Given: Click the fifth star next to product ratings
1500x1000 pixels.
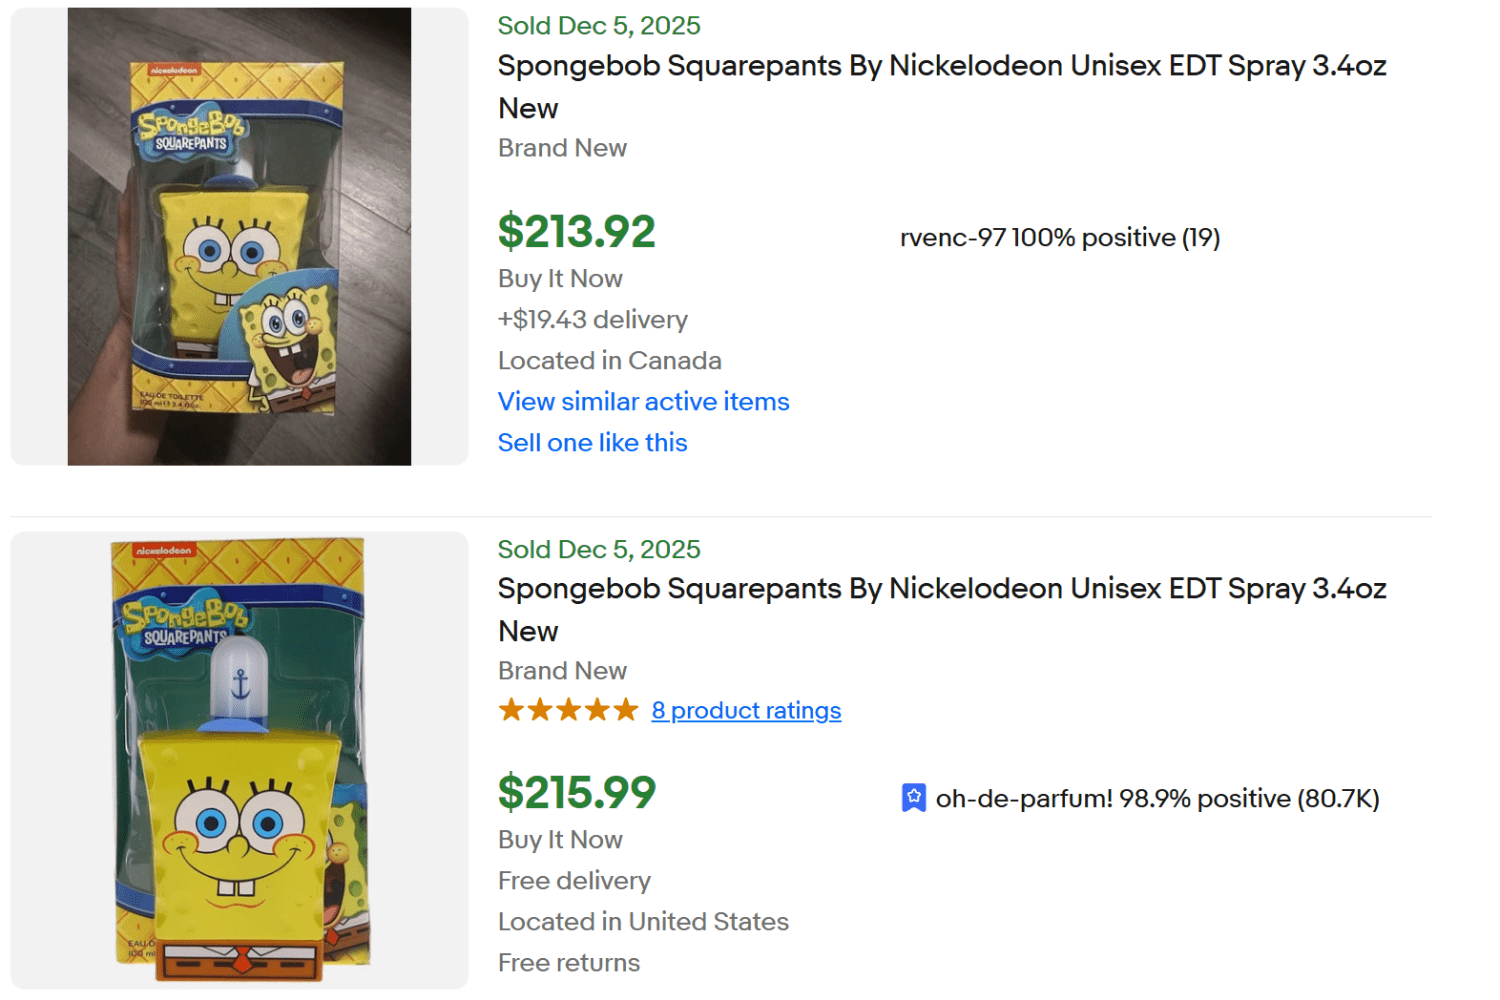Looking at the screenshot, I should [627, 709].
